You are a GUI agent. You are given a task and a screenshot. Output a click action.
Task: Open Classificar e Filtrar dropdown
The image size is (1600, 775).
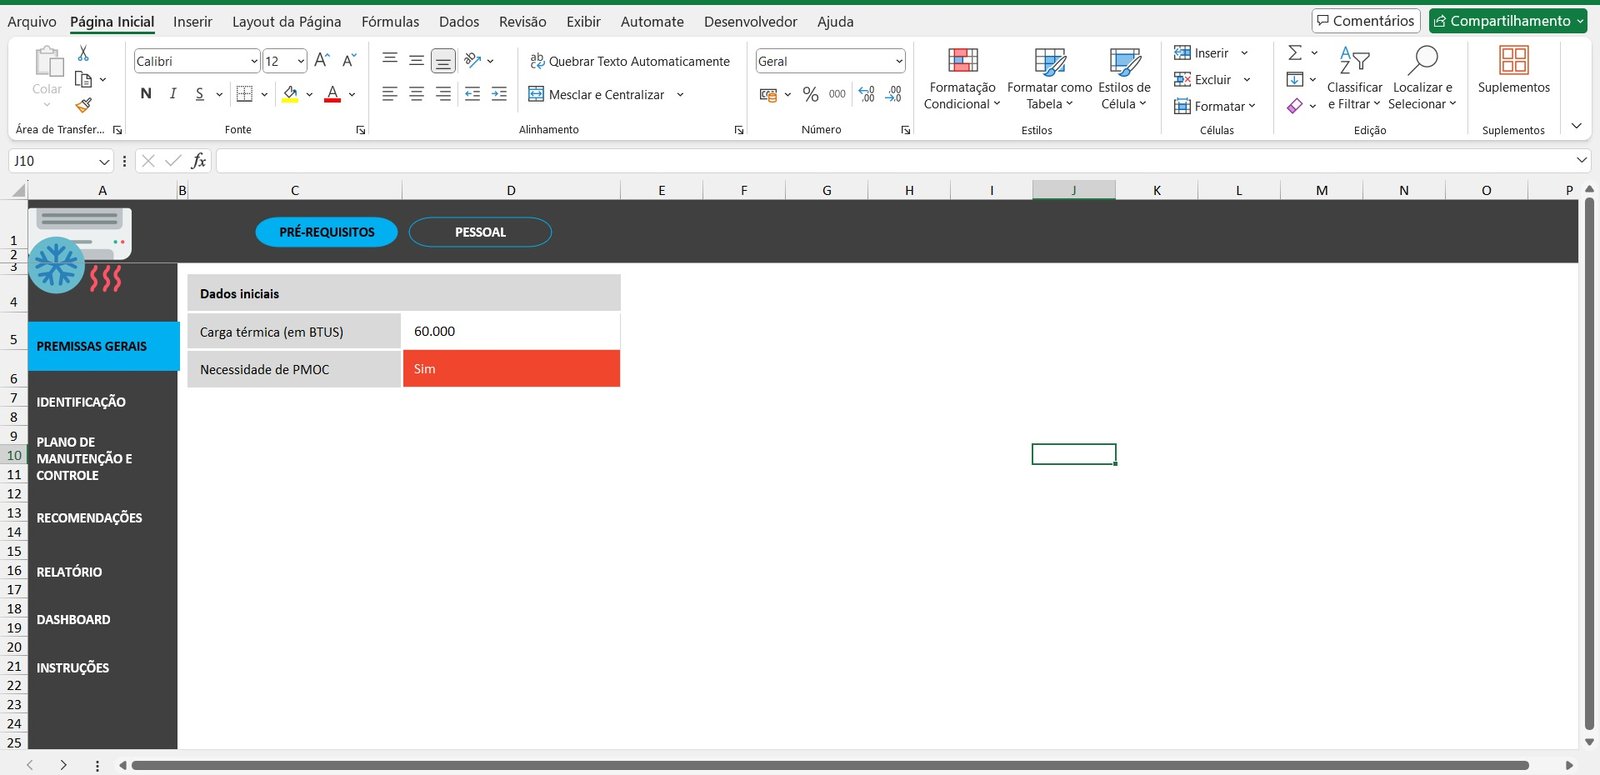coord(1354,78)
